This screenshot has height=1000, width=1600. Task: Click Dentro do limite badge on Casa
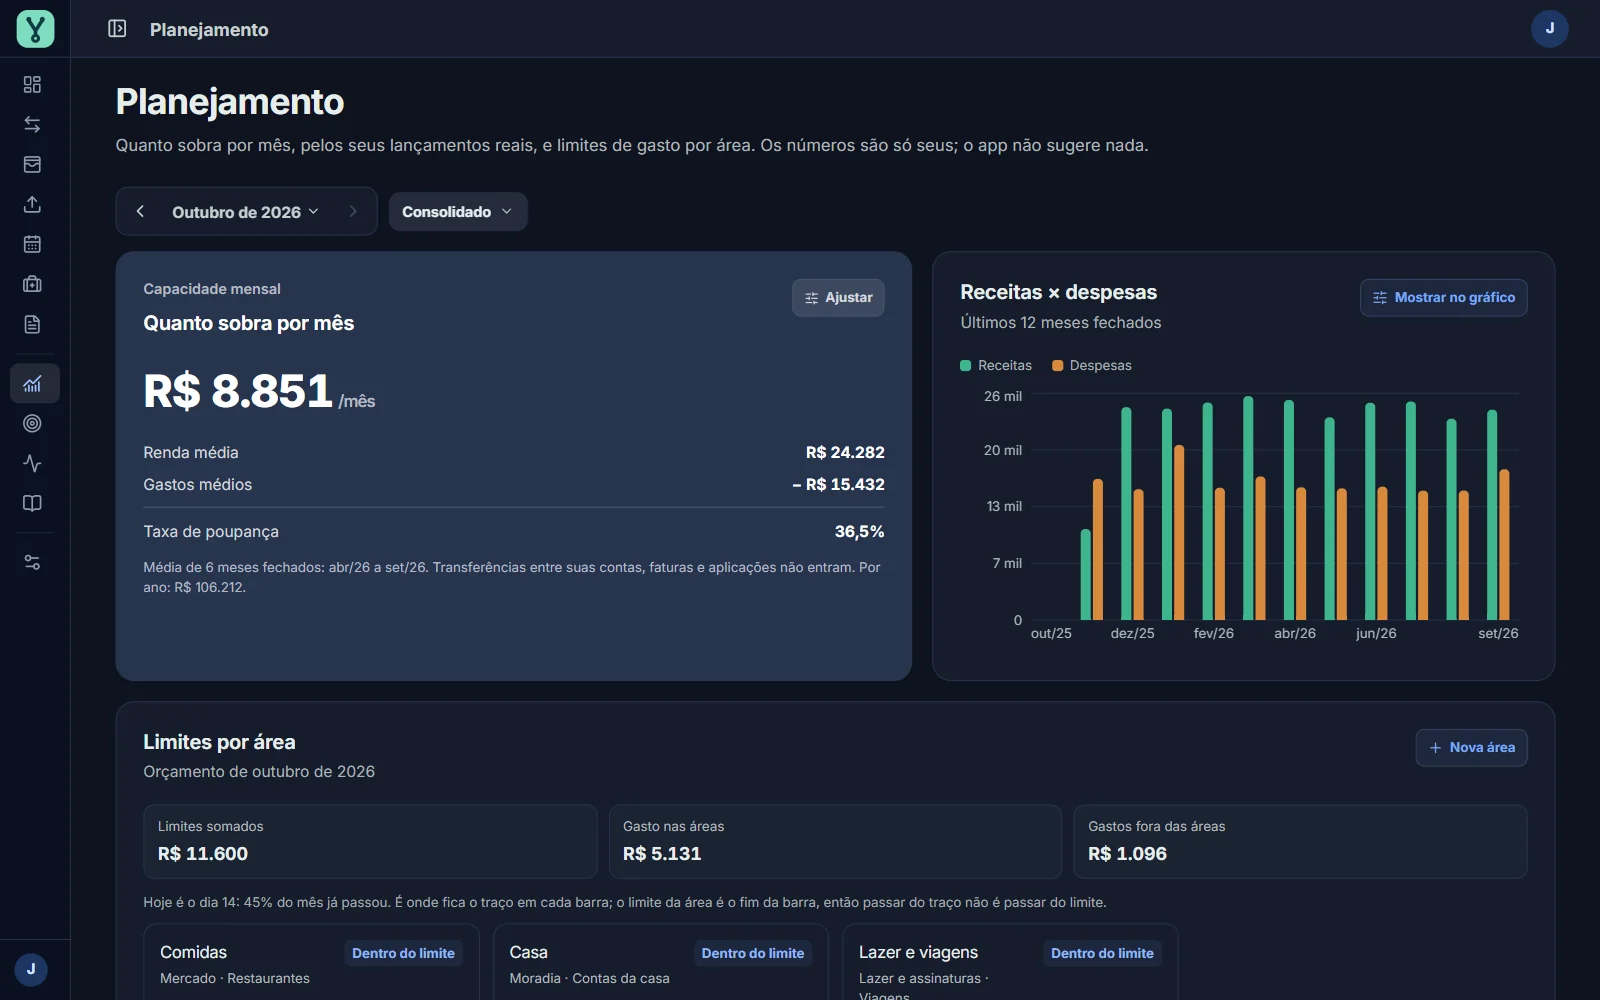click(753, 954)
